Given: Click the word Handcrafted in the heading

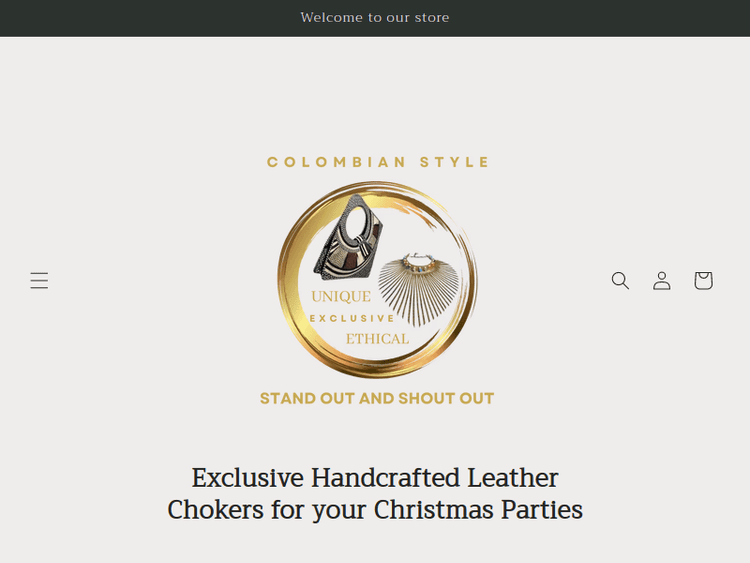Looking at the screenshot, I should [x=386, y=477].
